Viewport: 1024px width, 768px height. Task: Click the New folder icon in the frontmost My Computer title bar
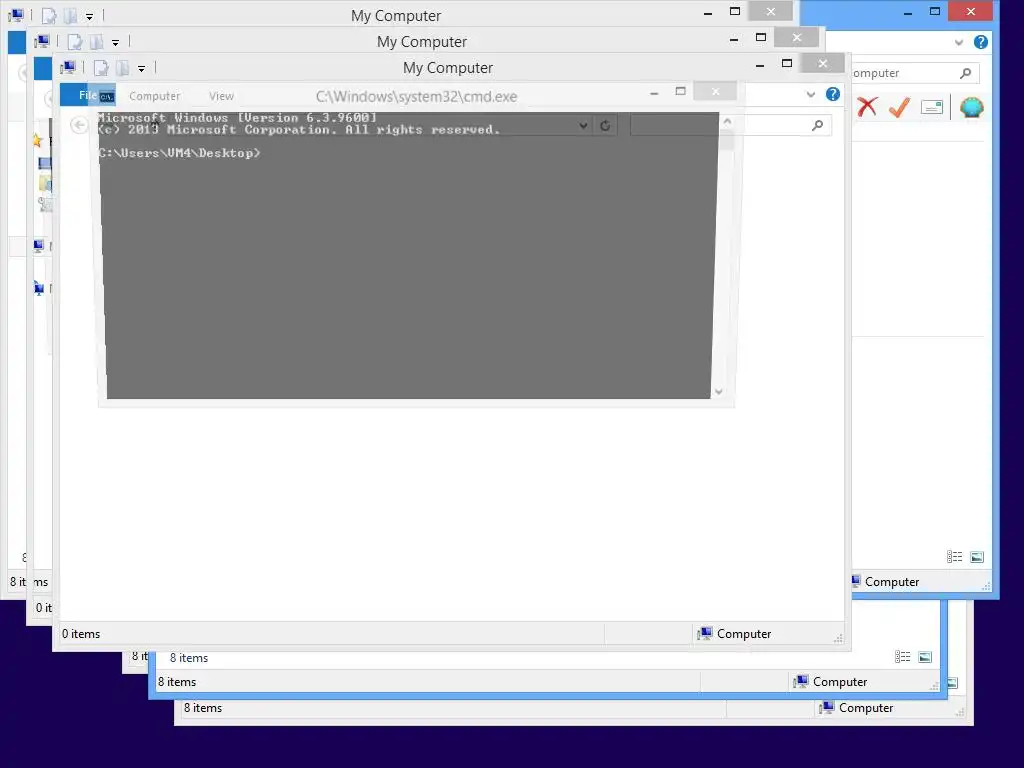coord(122,68)
